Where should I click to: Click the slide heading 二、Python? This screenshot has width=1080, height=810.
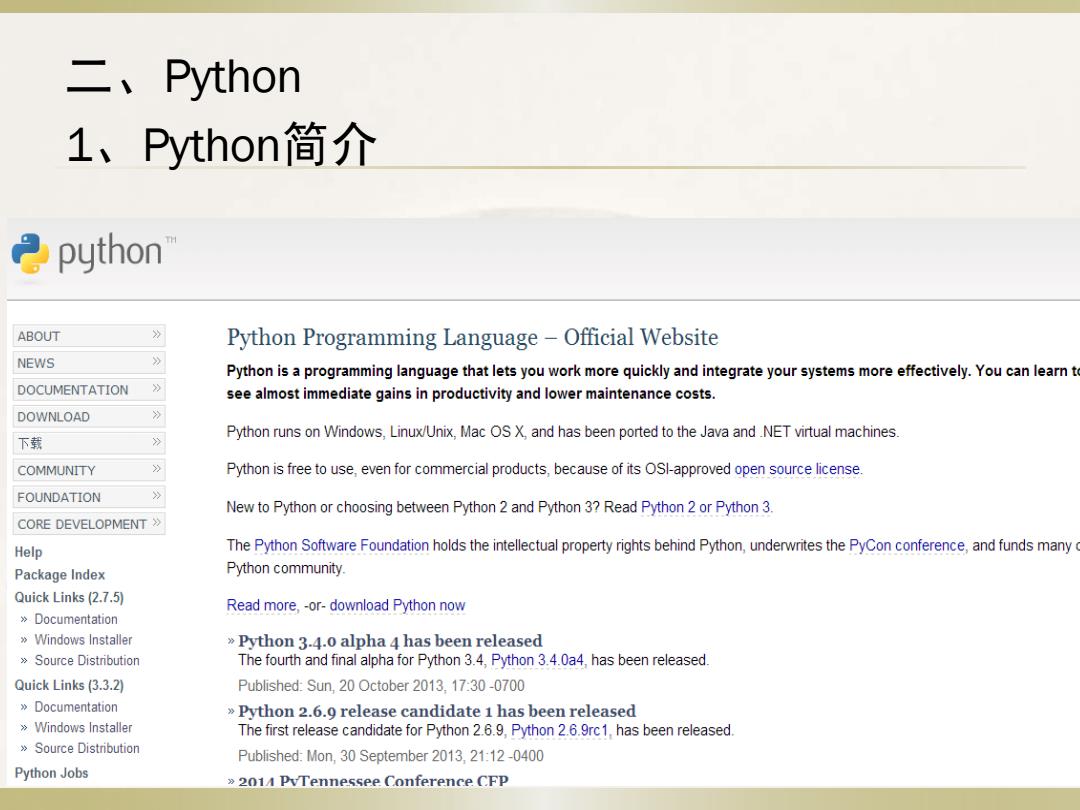coord(184,76)
